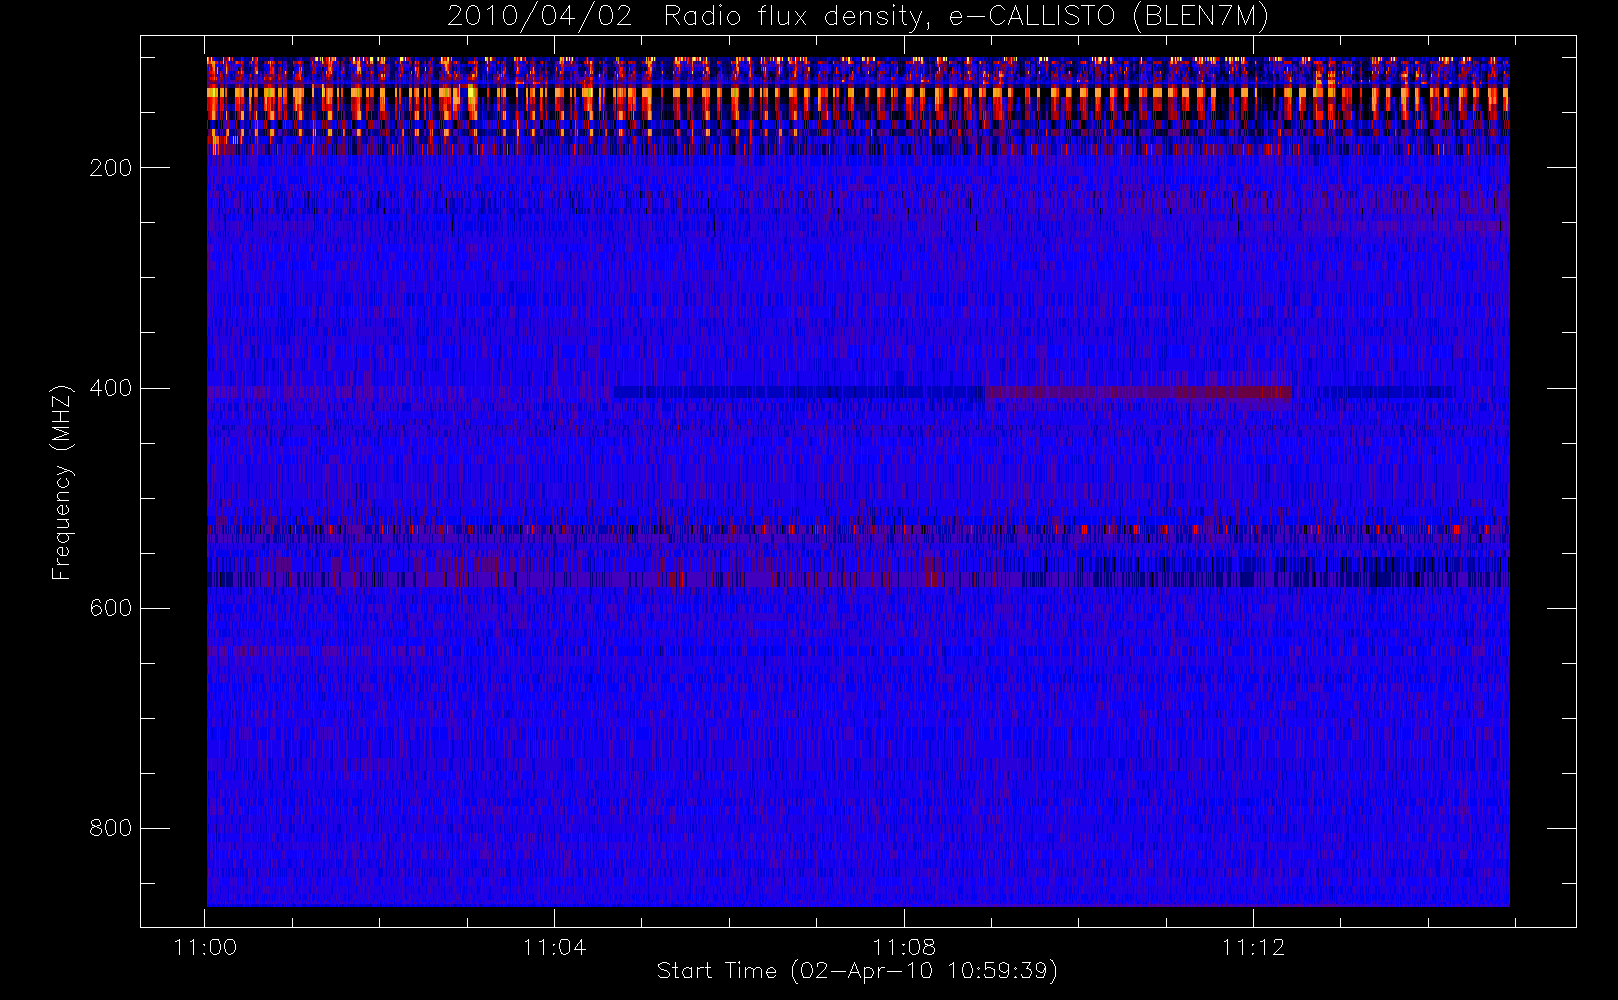The height and width of the screenshot is (1000, 1618).
Task: Select the 800 frequency tick label
Action: [x=110, y=828]
